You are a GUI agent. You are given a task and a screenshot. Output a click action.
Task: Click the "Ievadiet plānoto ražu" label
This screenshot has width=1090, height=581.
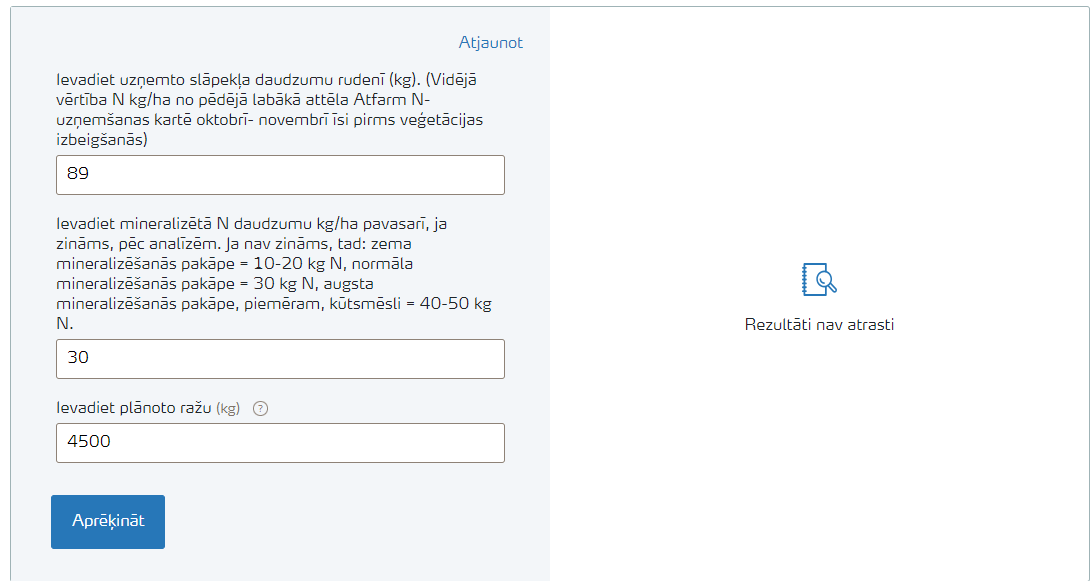pos(134,408)
